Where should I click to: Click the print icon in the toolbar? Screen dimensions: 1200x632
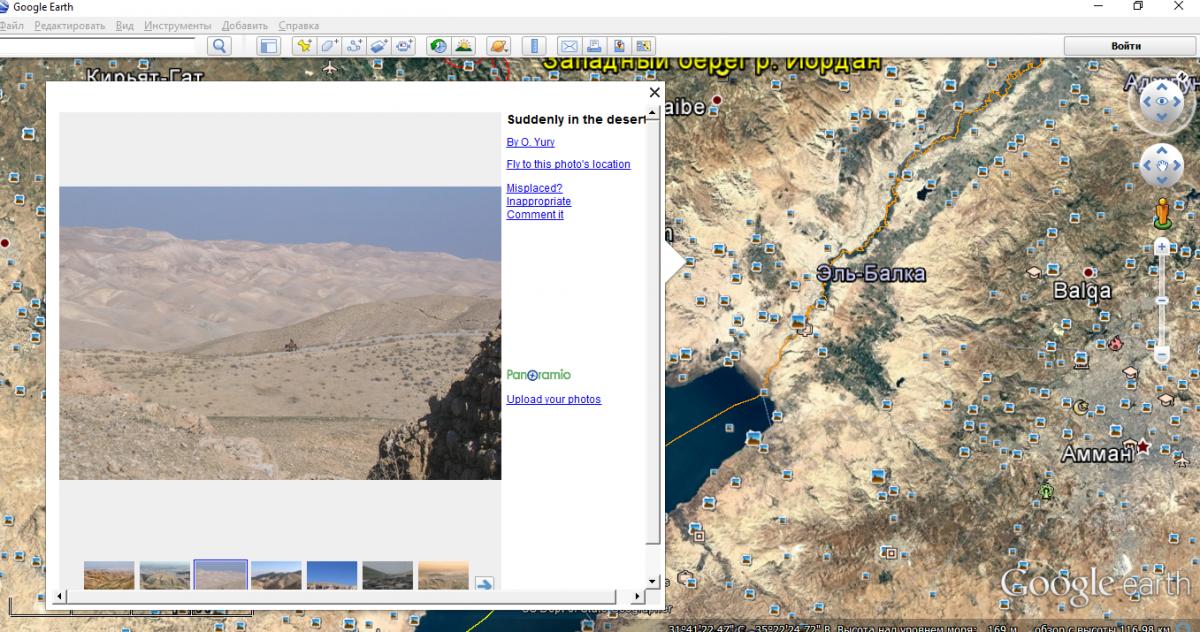pyautogui.click(x=593, y=46)
